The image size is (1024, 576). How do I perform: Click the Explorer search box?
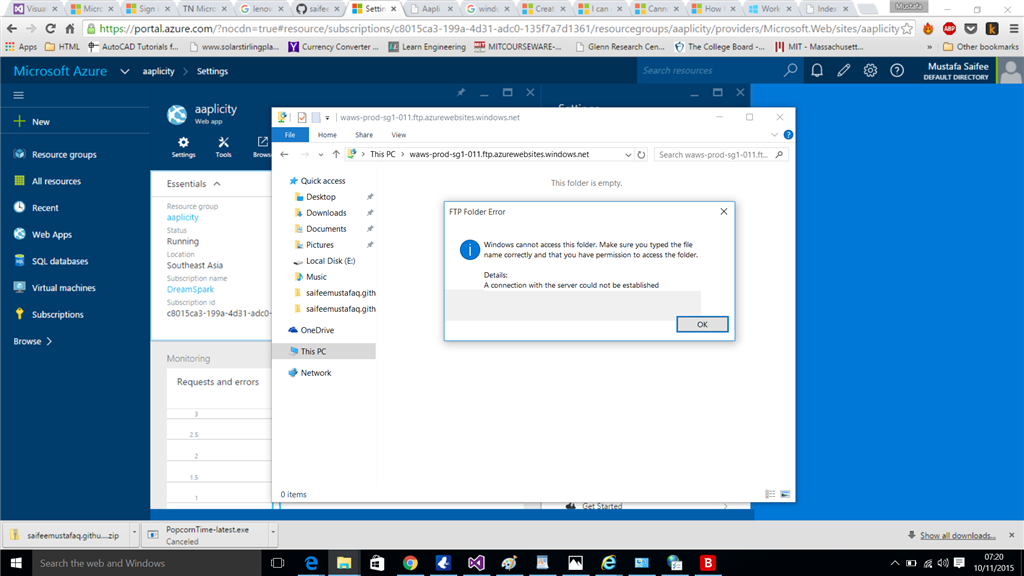[x=721, y=155]
